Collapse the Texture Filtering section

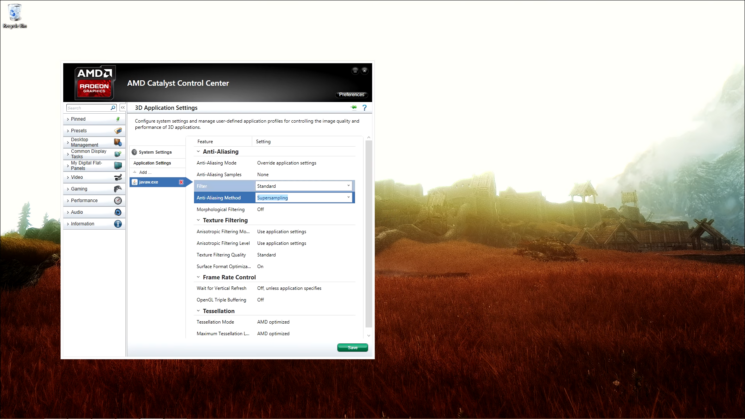click(198, 220)
